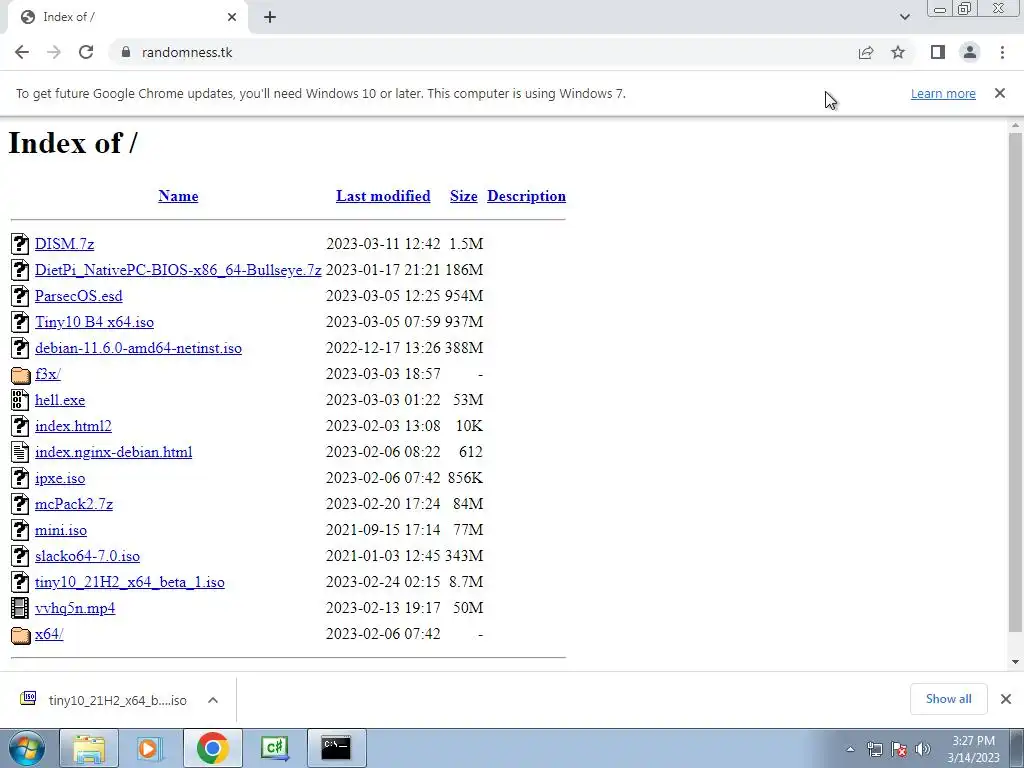Click Tiny10 B4 x64.iso link

[95, 322]
